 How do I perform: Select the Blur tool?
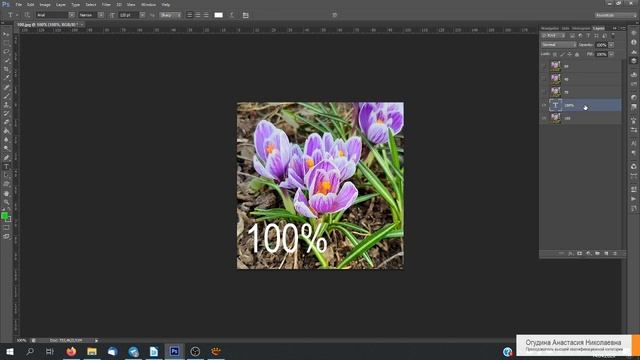[7, 140]
